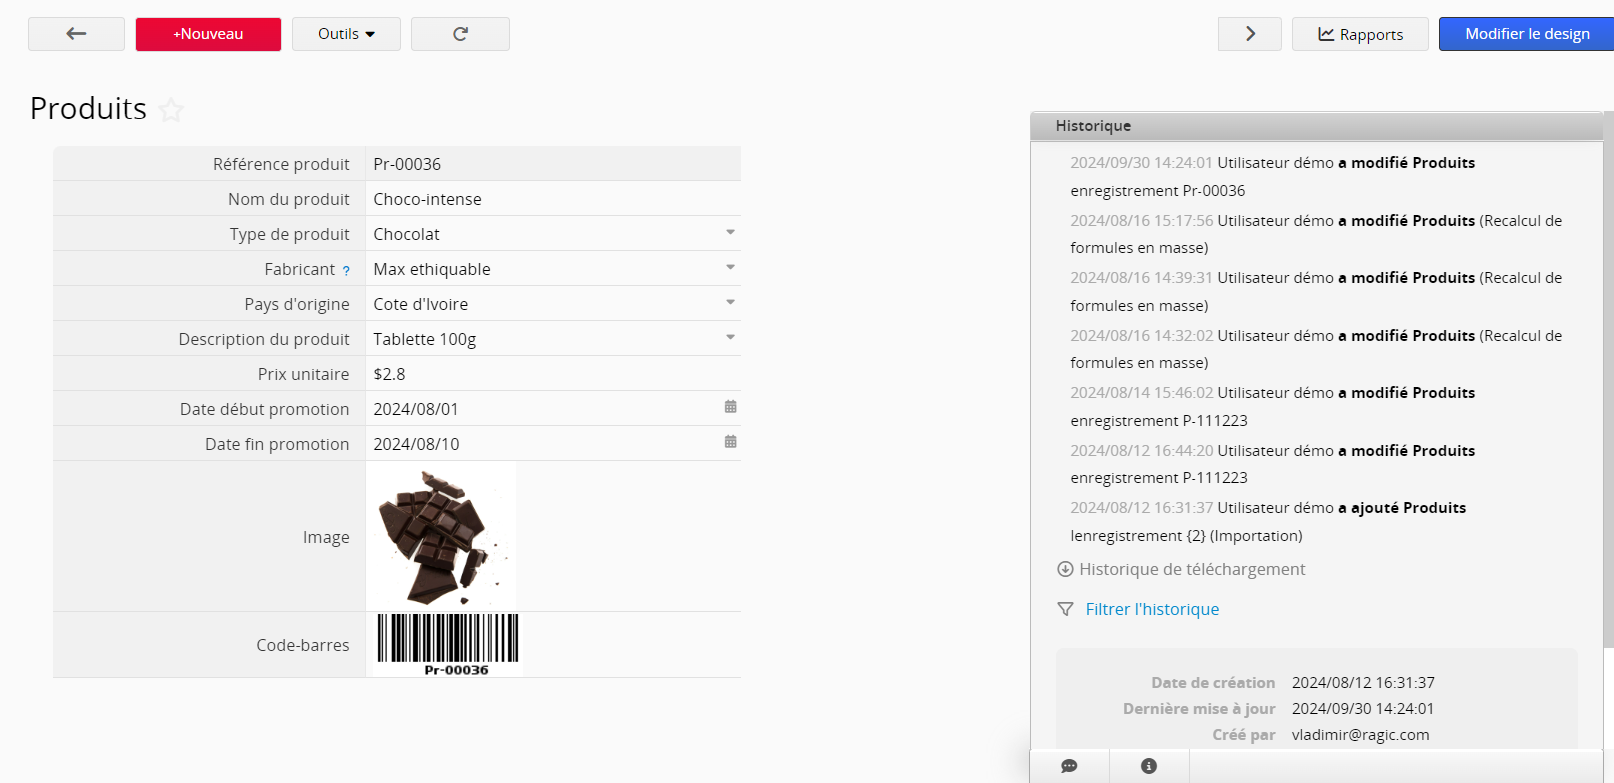This screenshot has width=1614, height=783.
Task: Click the chocolate product image thumbnail
Action: coord(442,536)
